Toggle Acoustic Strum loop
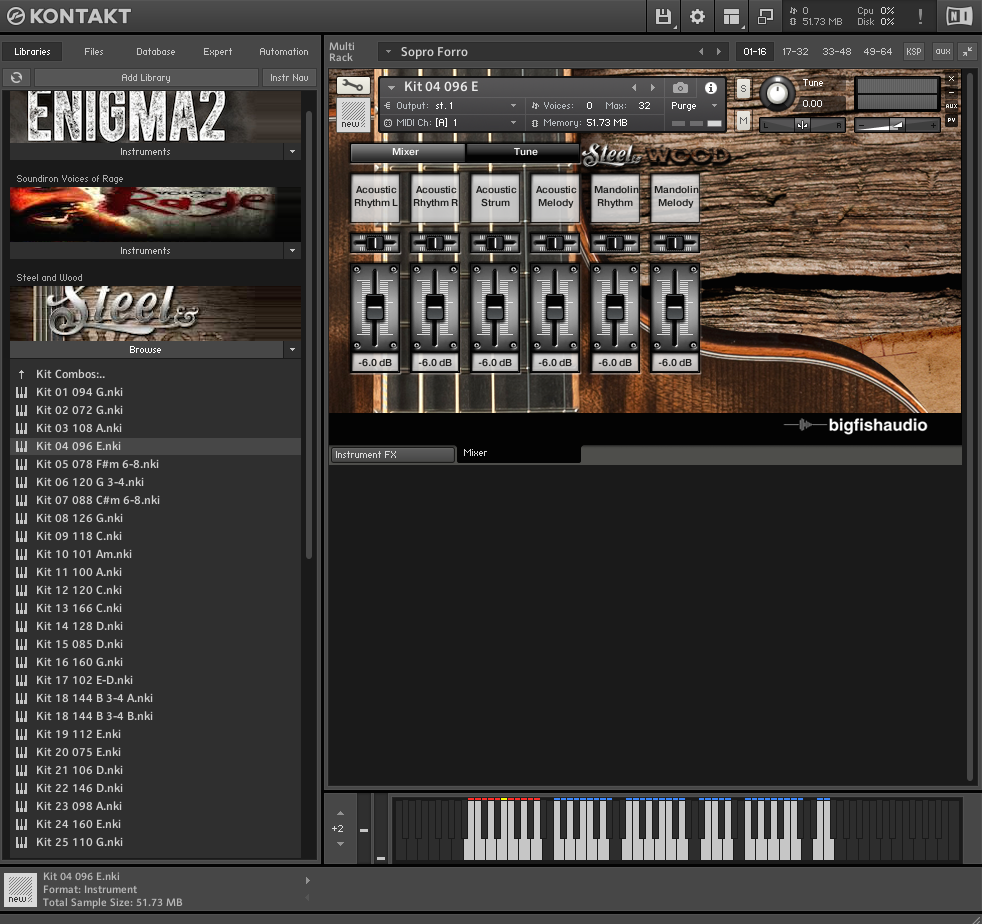This screenshot has height=924, width=982. pyautogui.click(x=495, y=197)
